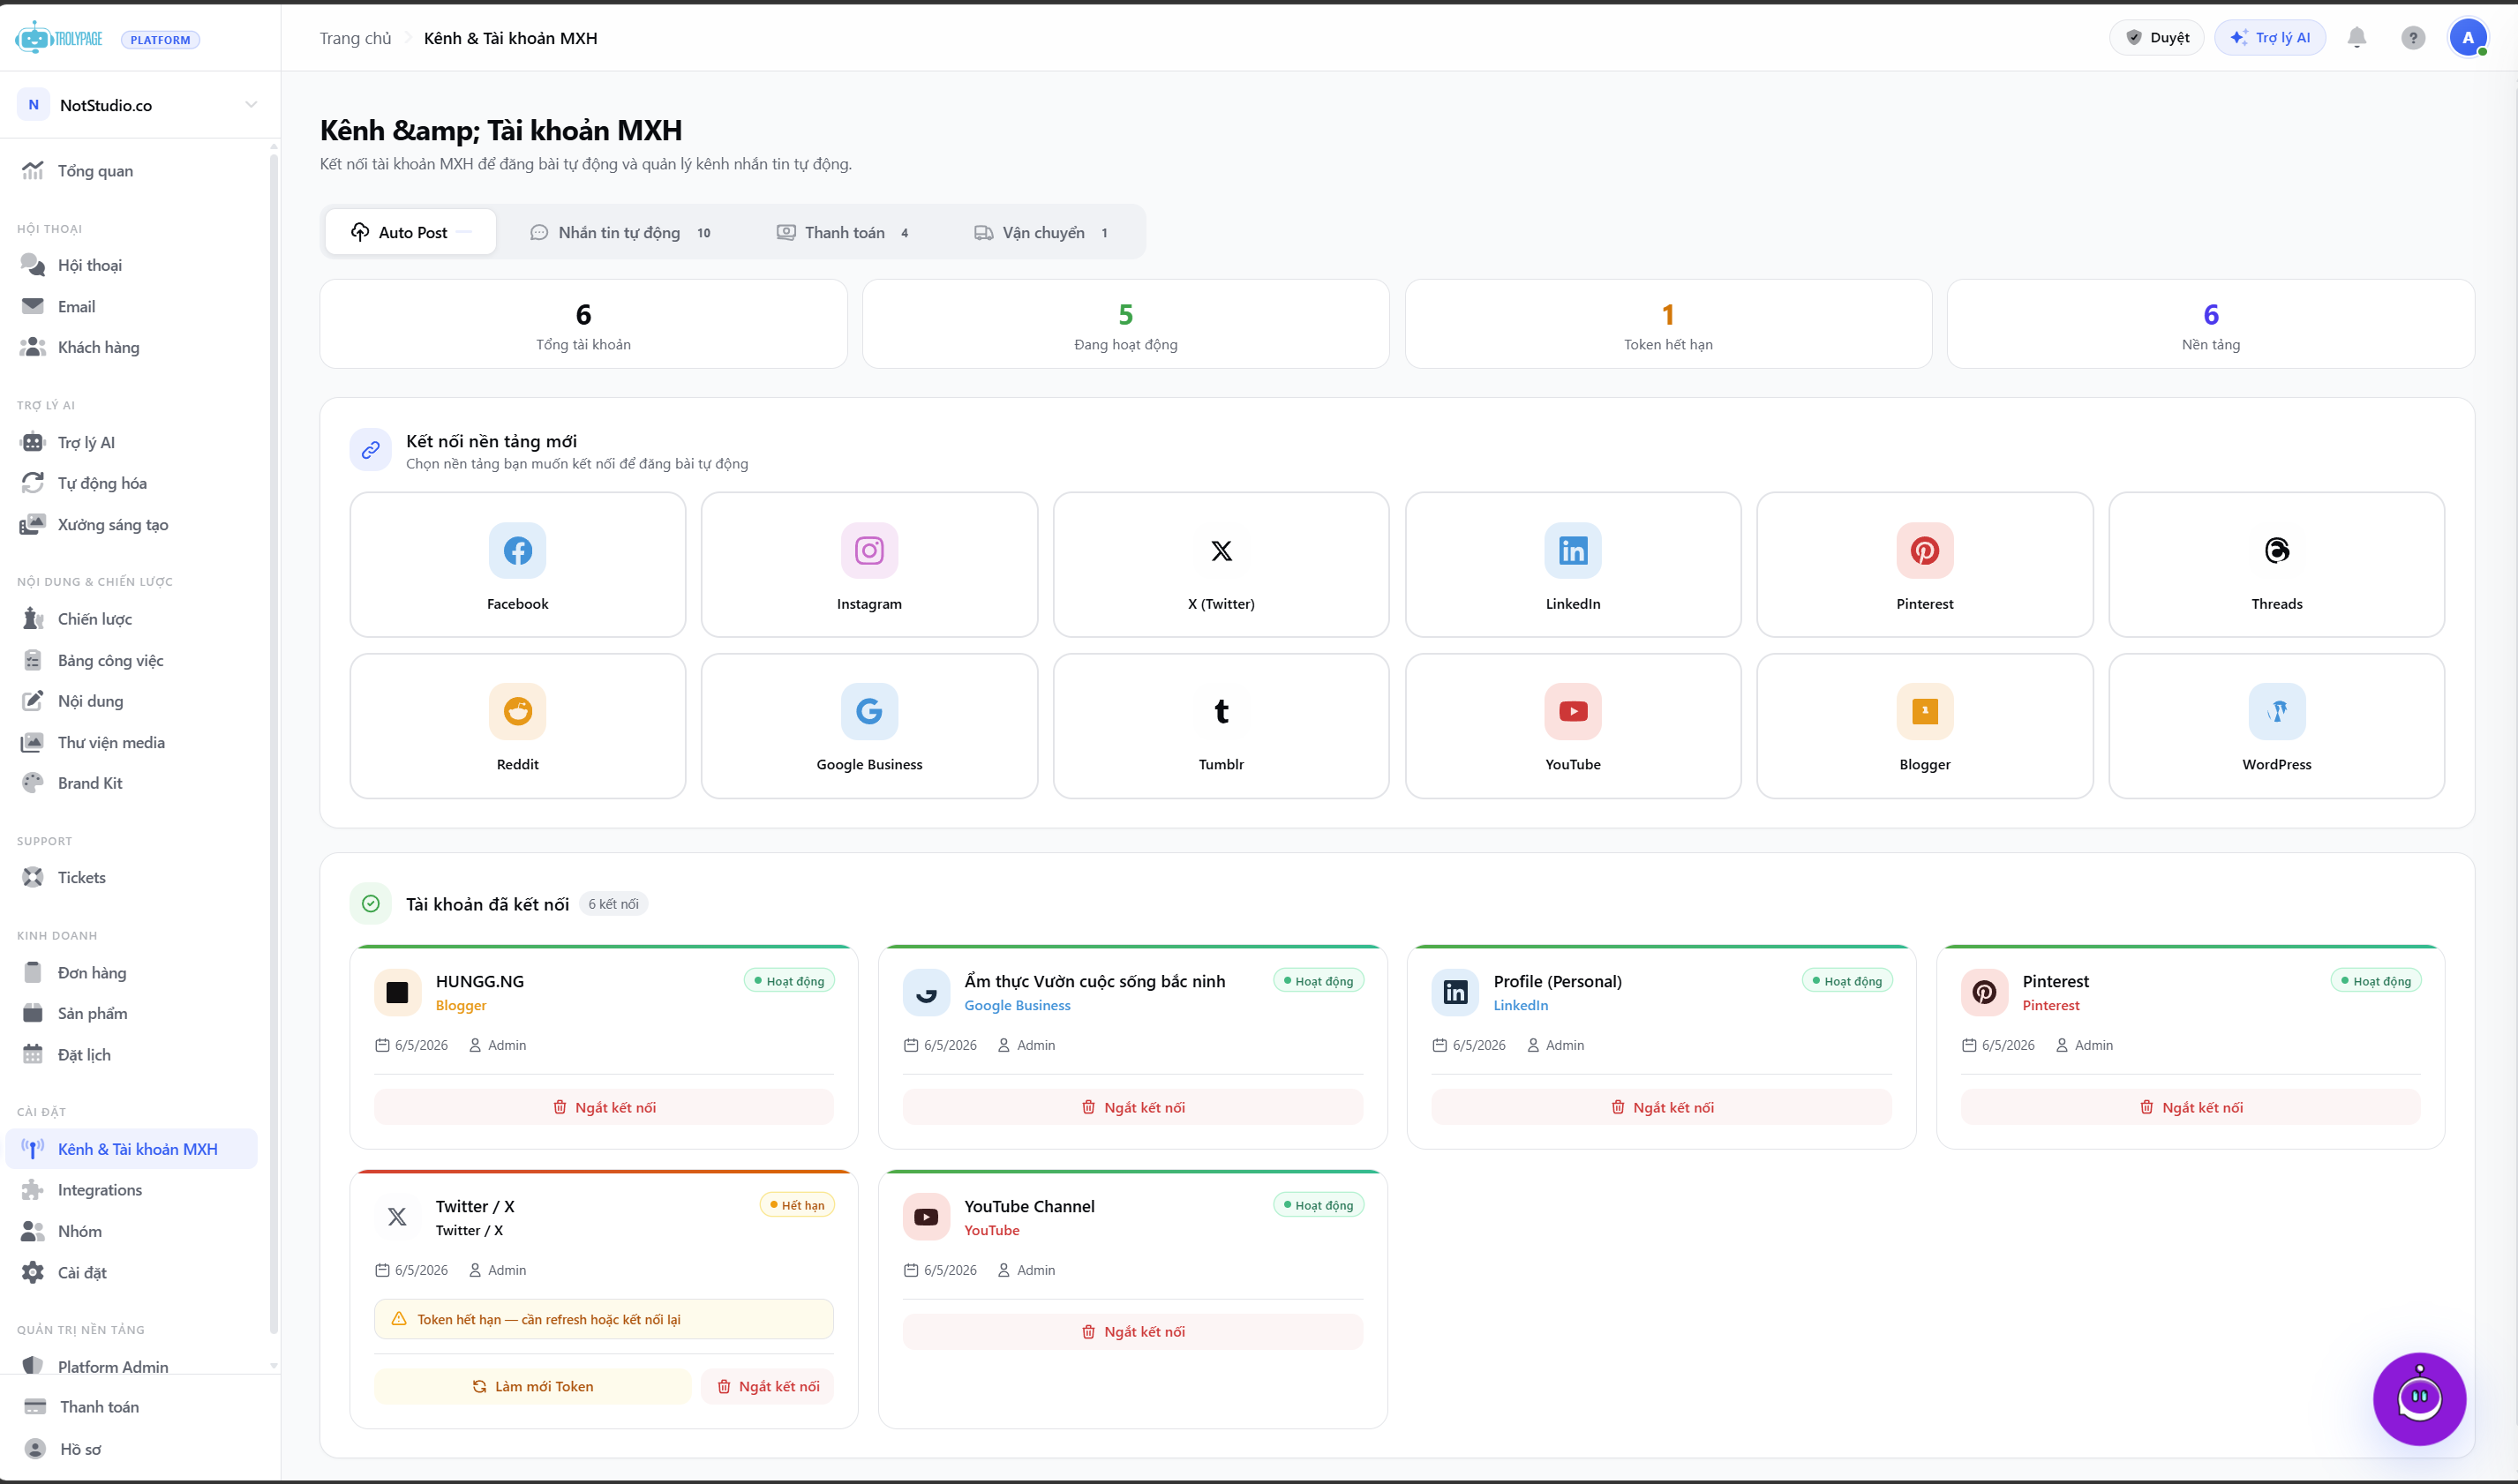
Task: Switch to the Auto Post tab
Action: pos(411,232)
